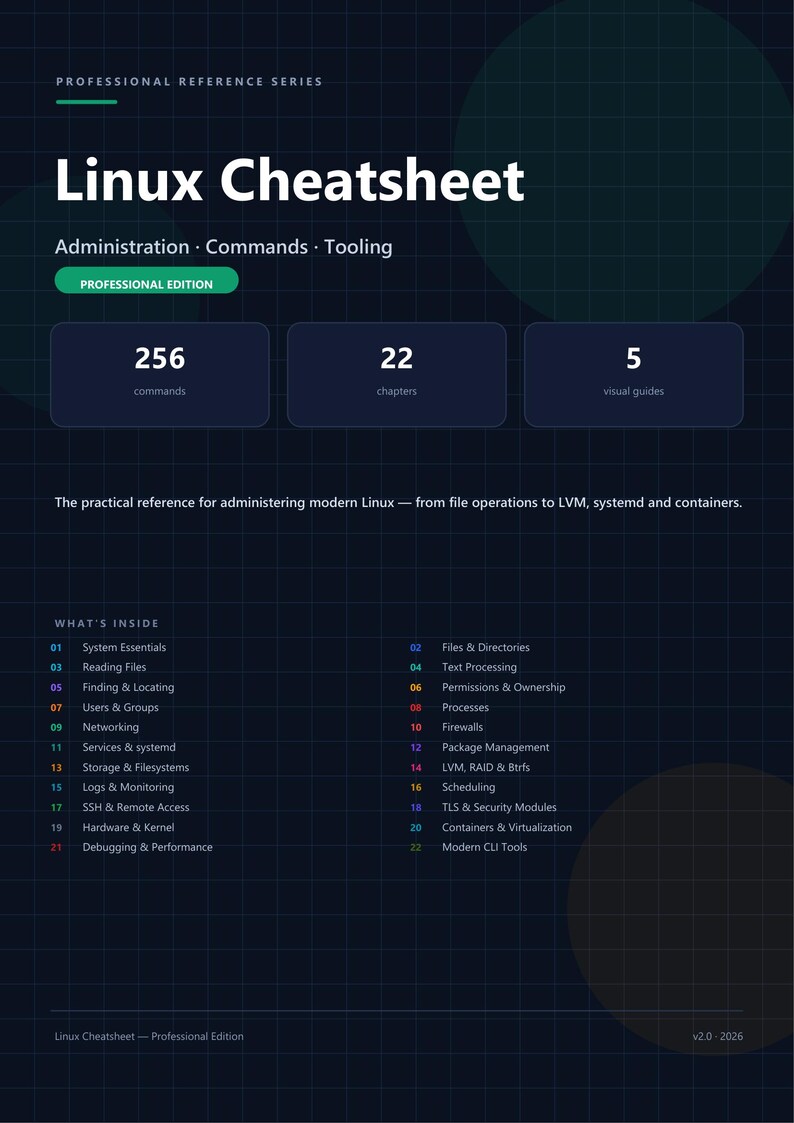Click the practical reference description sentence

398,503
